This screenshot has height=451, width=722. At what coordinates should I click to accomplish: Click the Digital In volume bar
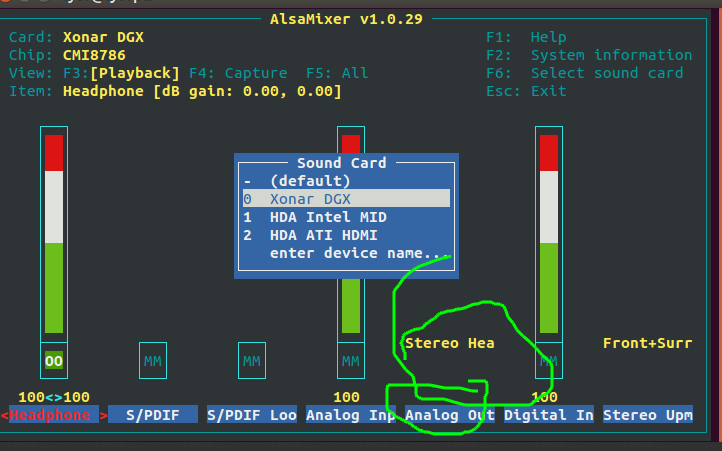(x=549, y=234)
